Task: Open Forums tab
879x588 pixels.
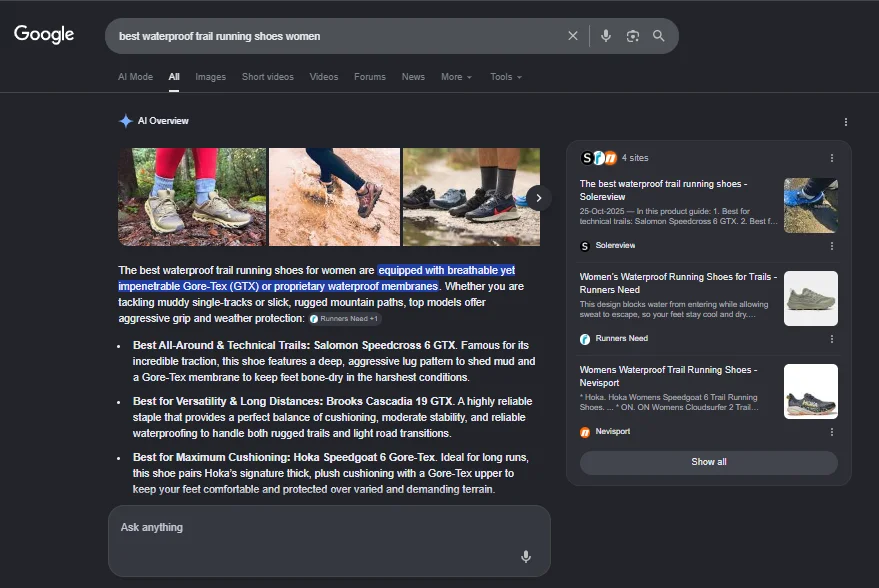Action: pos(369,77)
